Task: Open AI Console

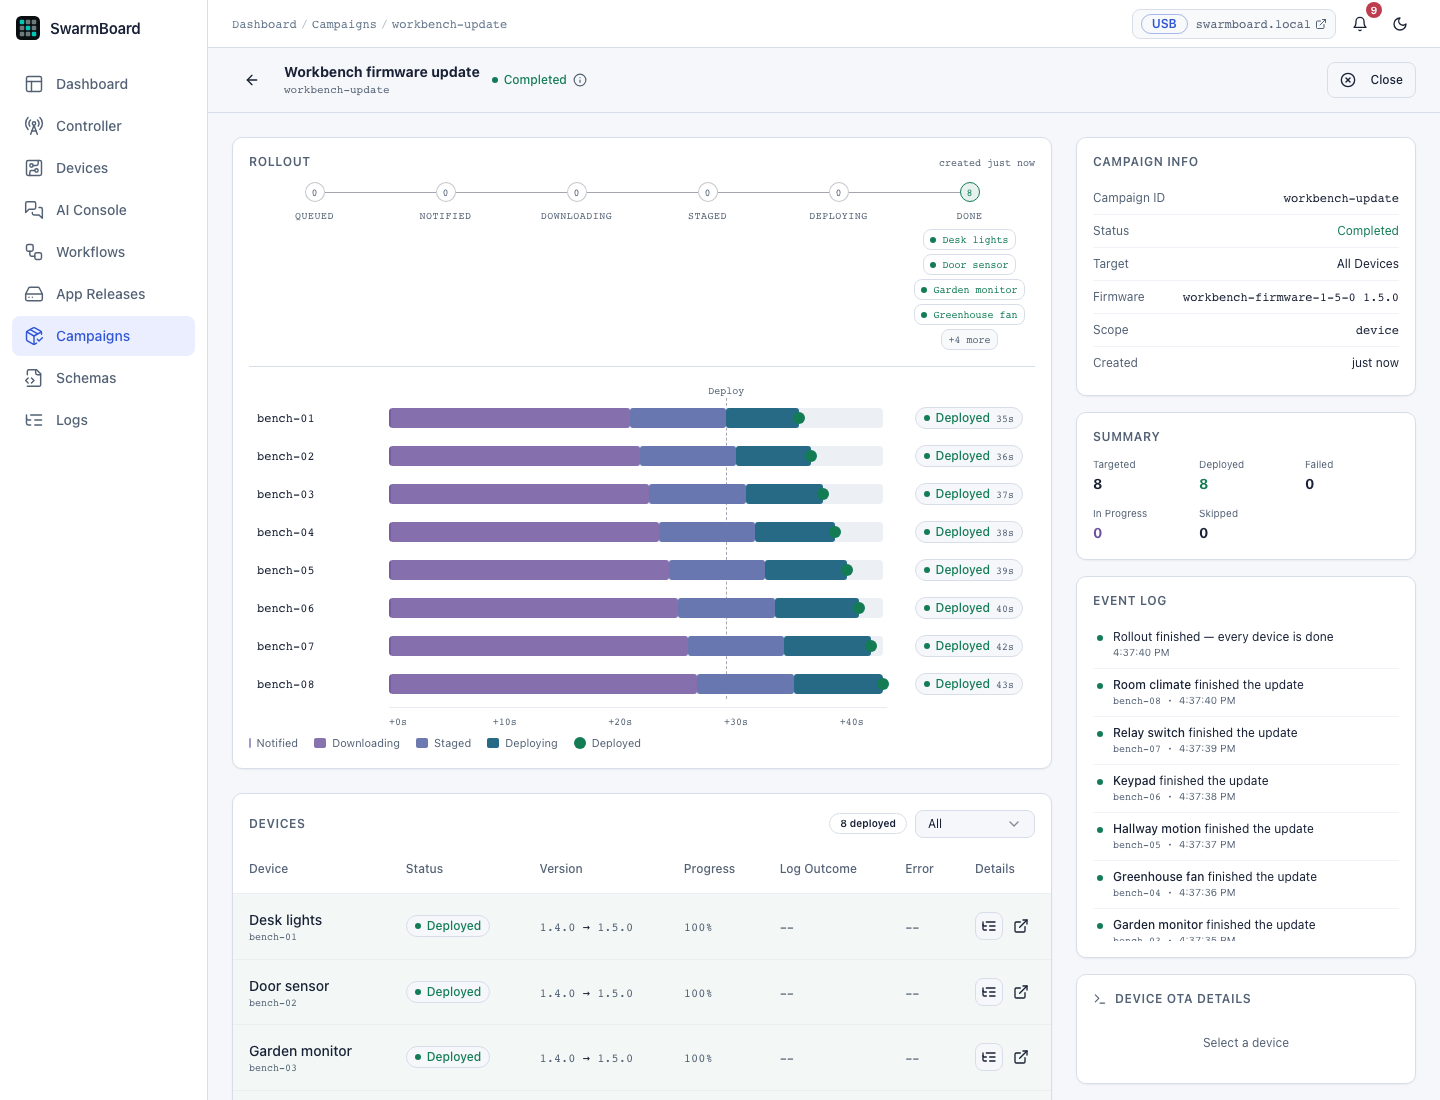Action: [x=103, y=210]
